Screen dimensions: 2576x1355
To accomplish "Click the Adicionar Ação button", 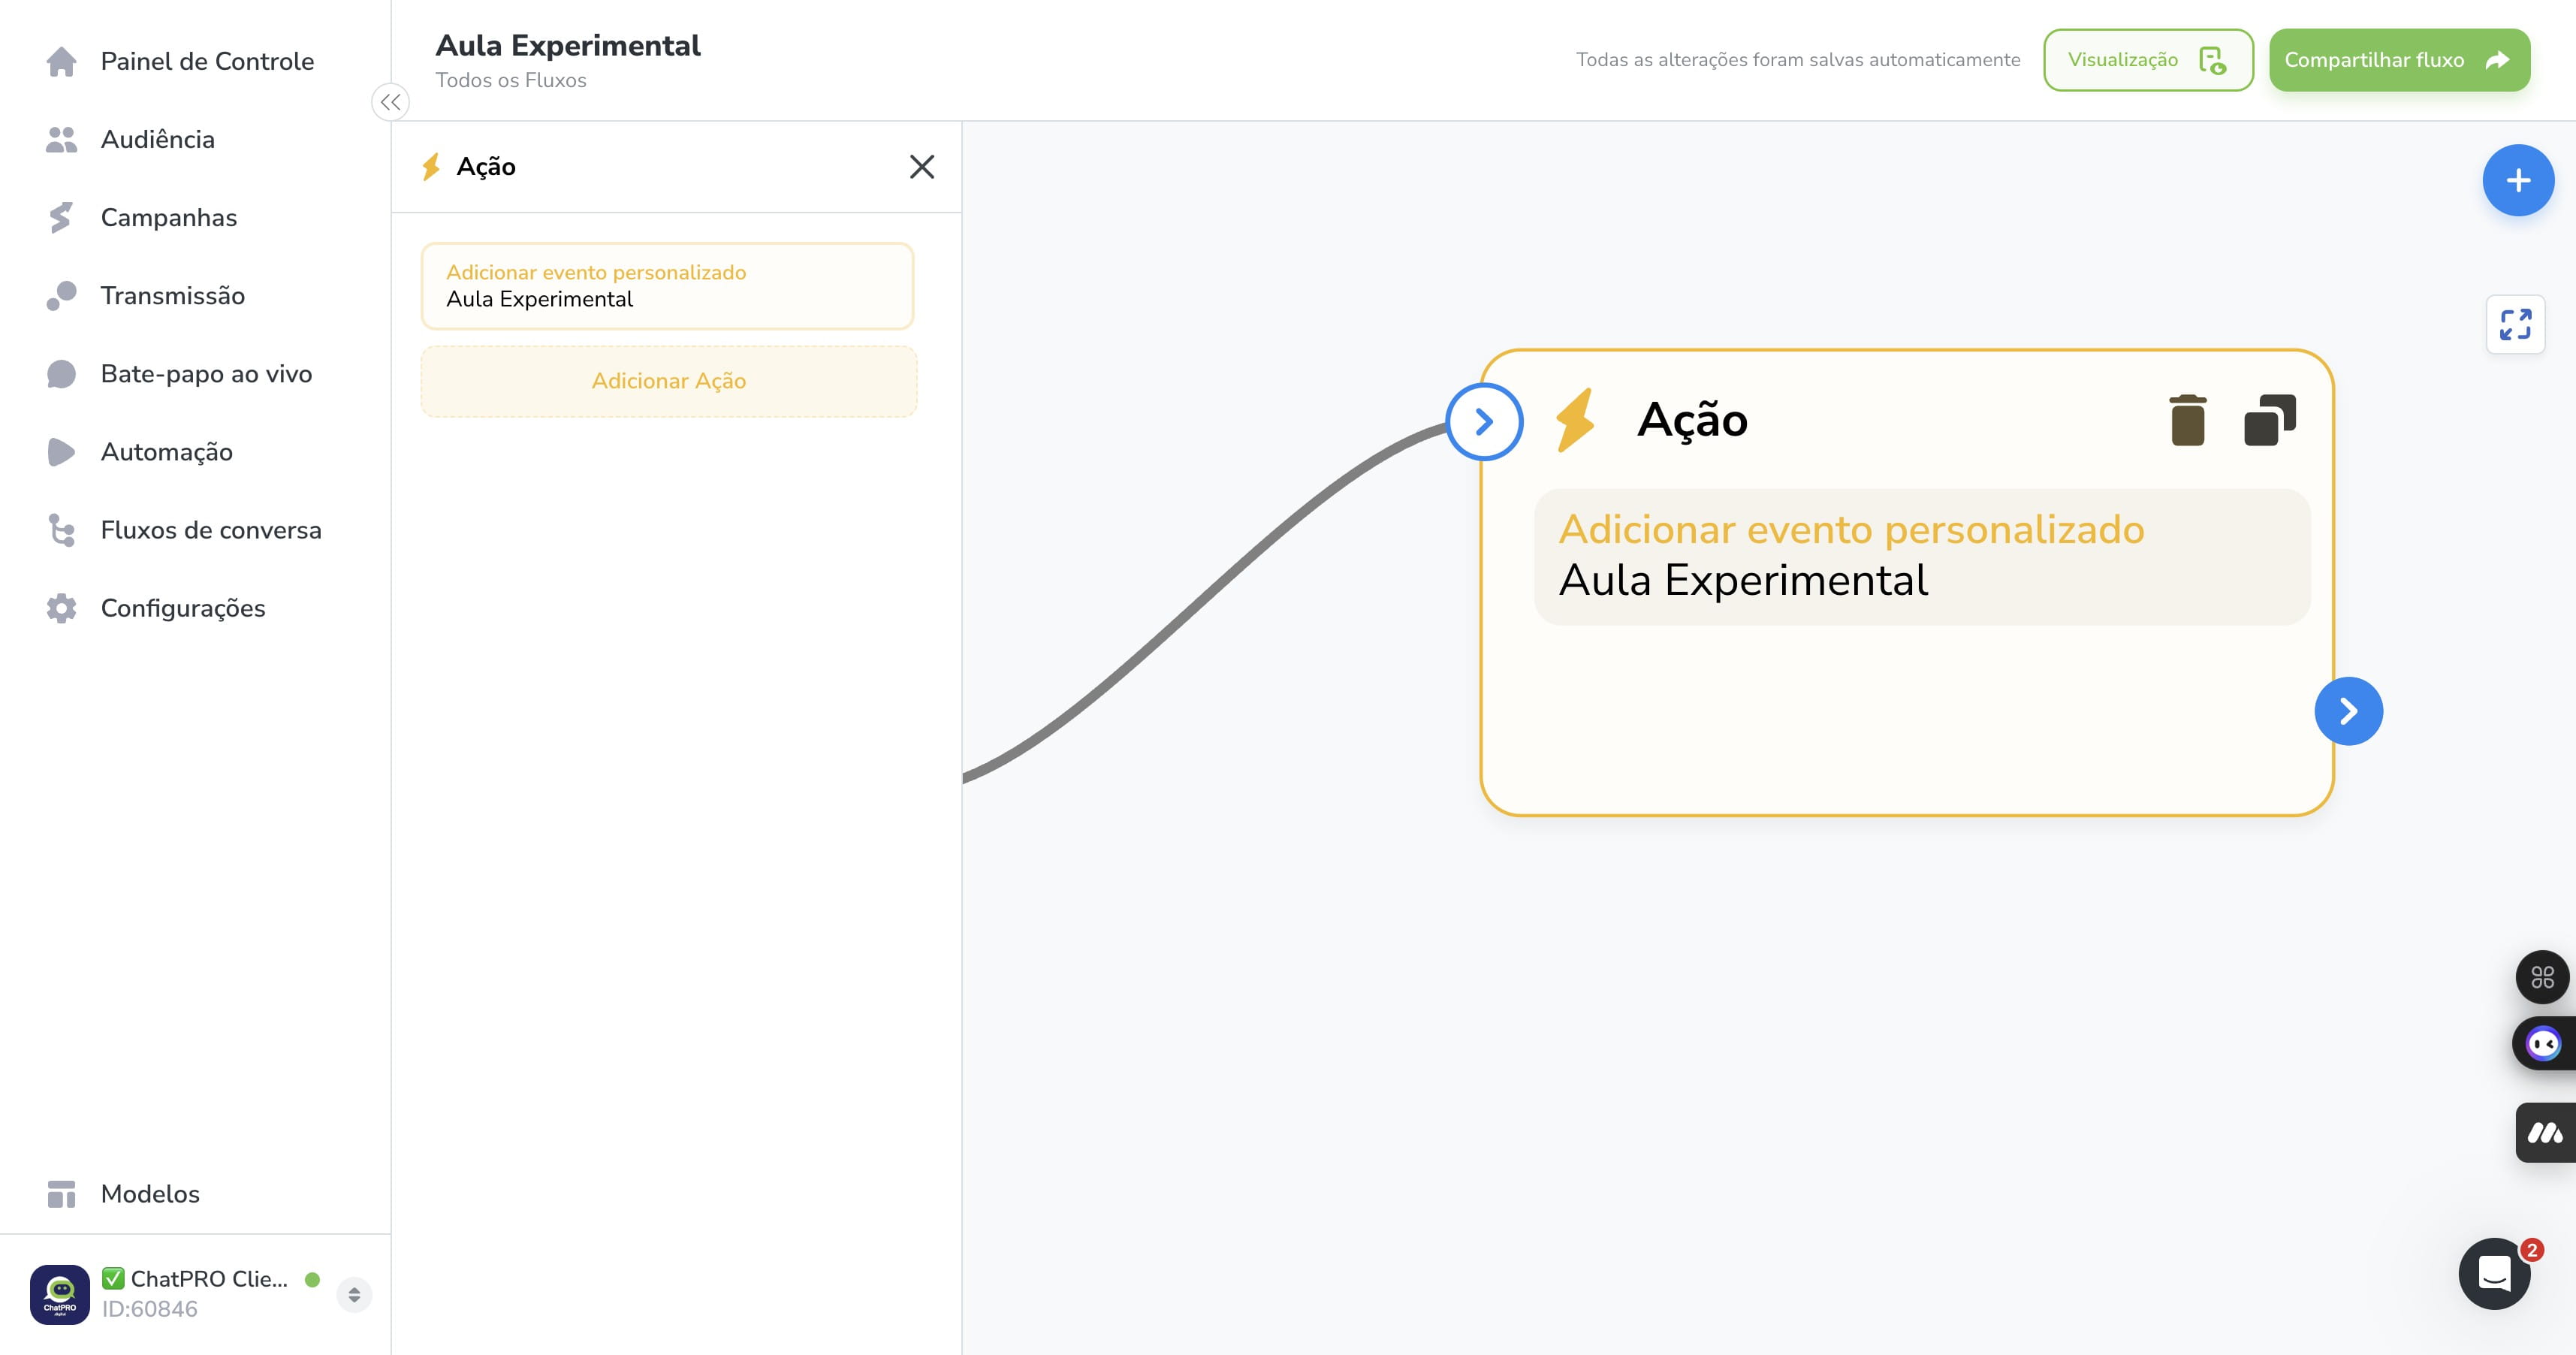I will click(x=668, y=381).
